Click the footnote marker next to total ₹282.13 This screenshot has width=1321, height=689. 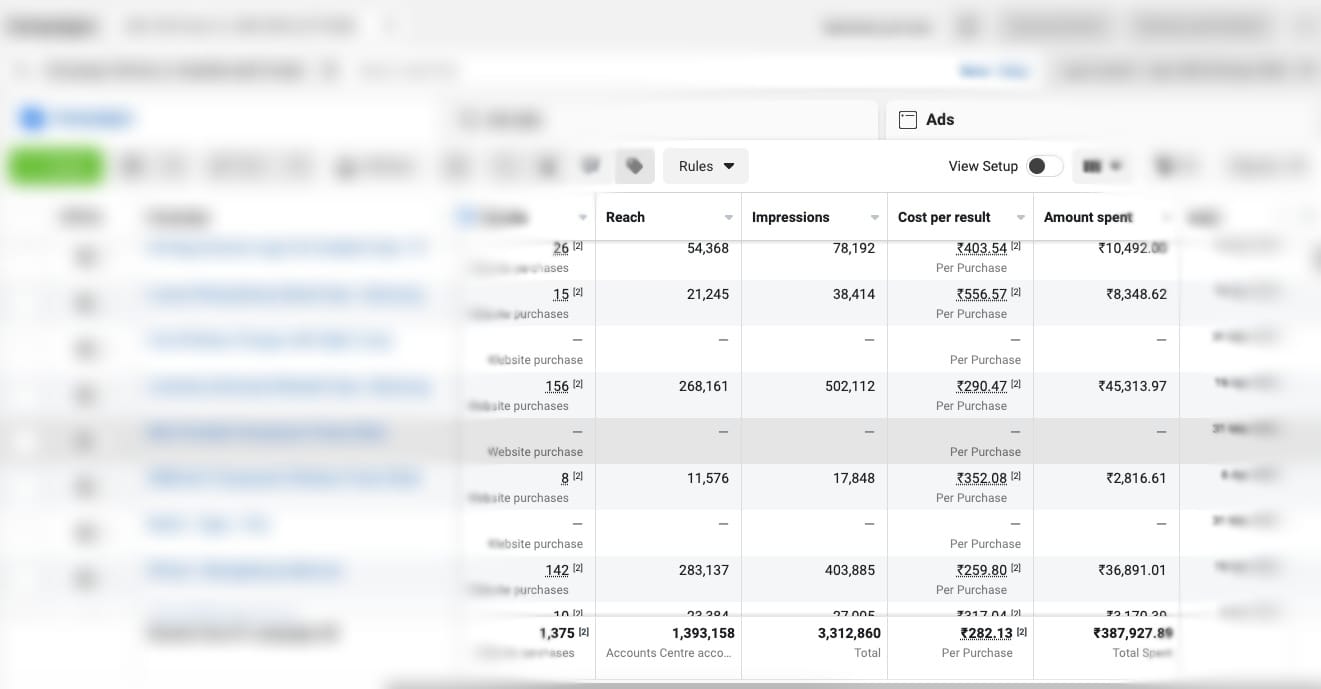(1022, 632)
